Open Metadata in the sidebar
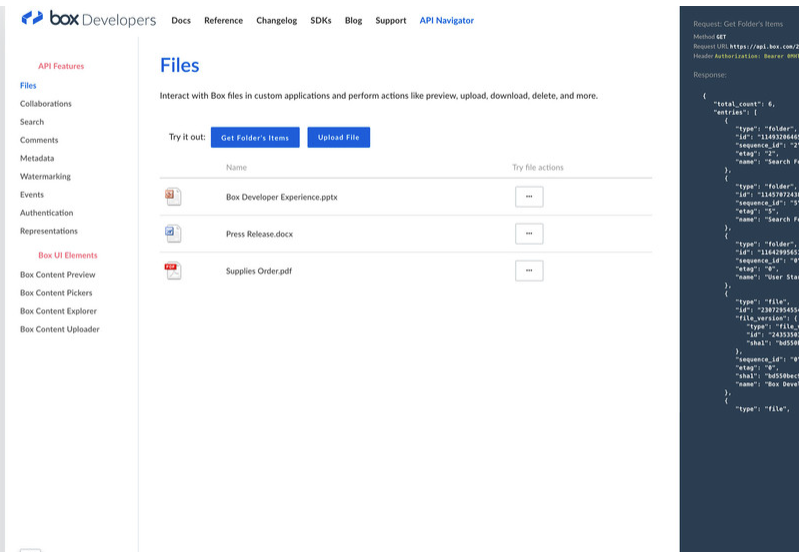This screenshot has height=559, width=803. click(x=37, y=158)
